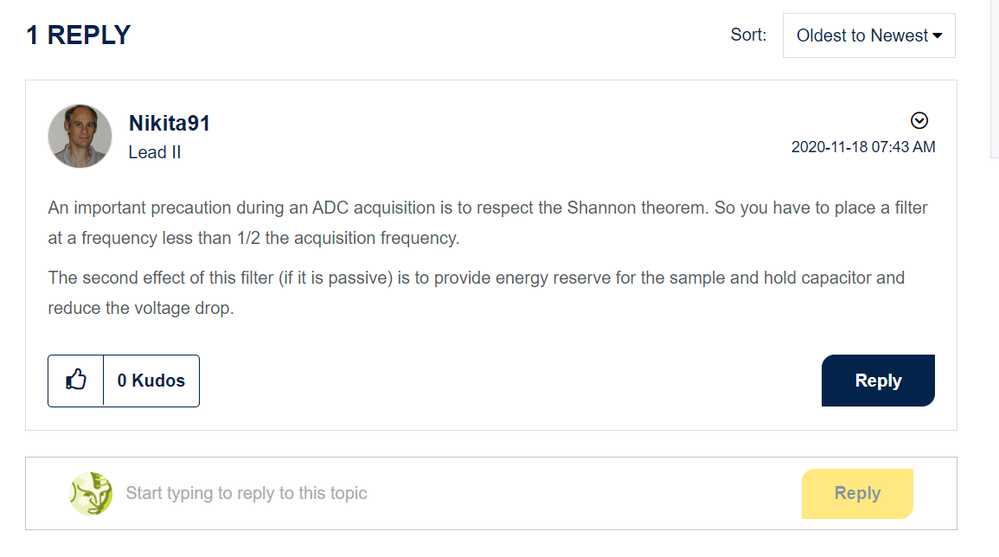Click the 1 REPLY heading
999x557 pixels.
point(78,35)
